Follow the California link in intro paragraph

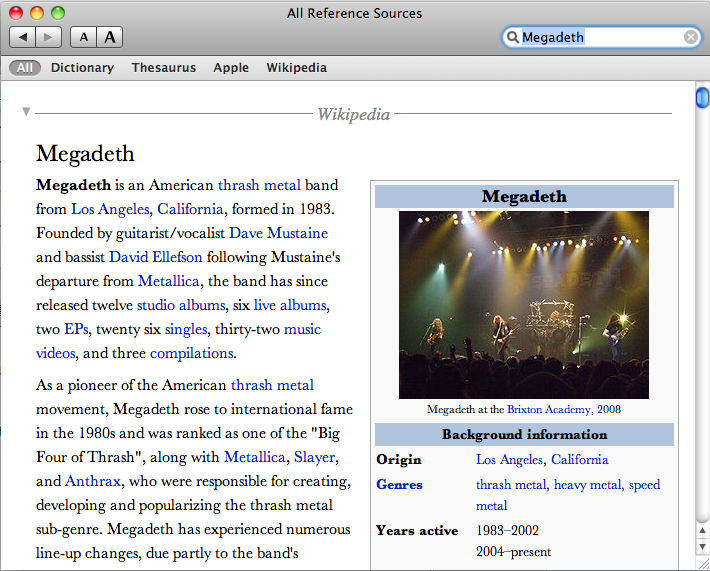coord(190,209)
